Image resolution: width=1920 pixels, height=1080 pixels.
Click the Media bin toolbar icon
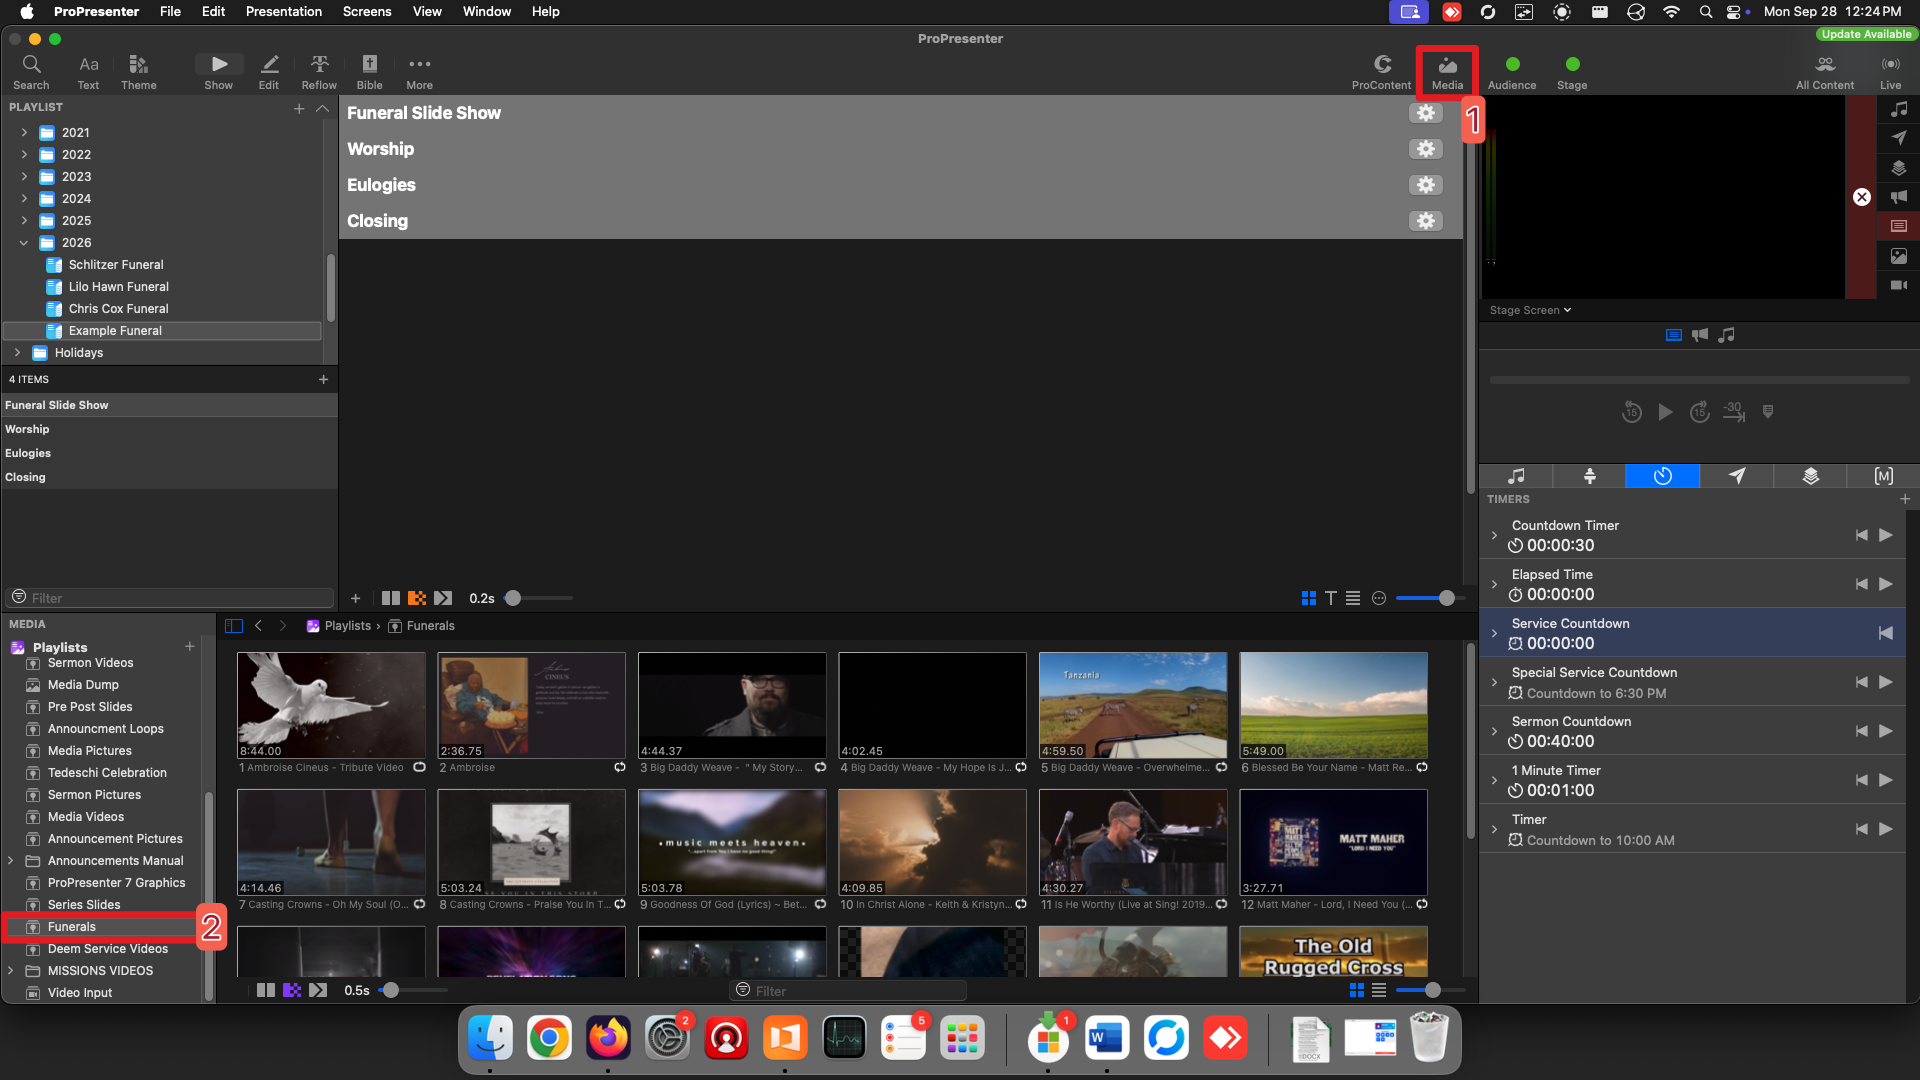pos(1447,71)
